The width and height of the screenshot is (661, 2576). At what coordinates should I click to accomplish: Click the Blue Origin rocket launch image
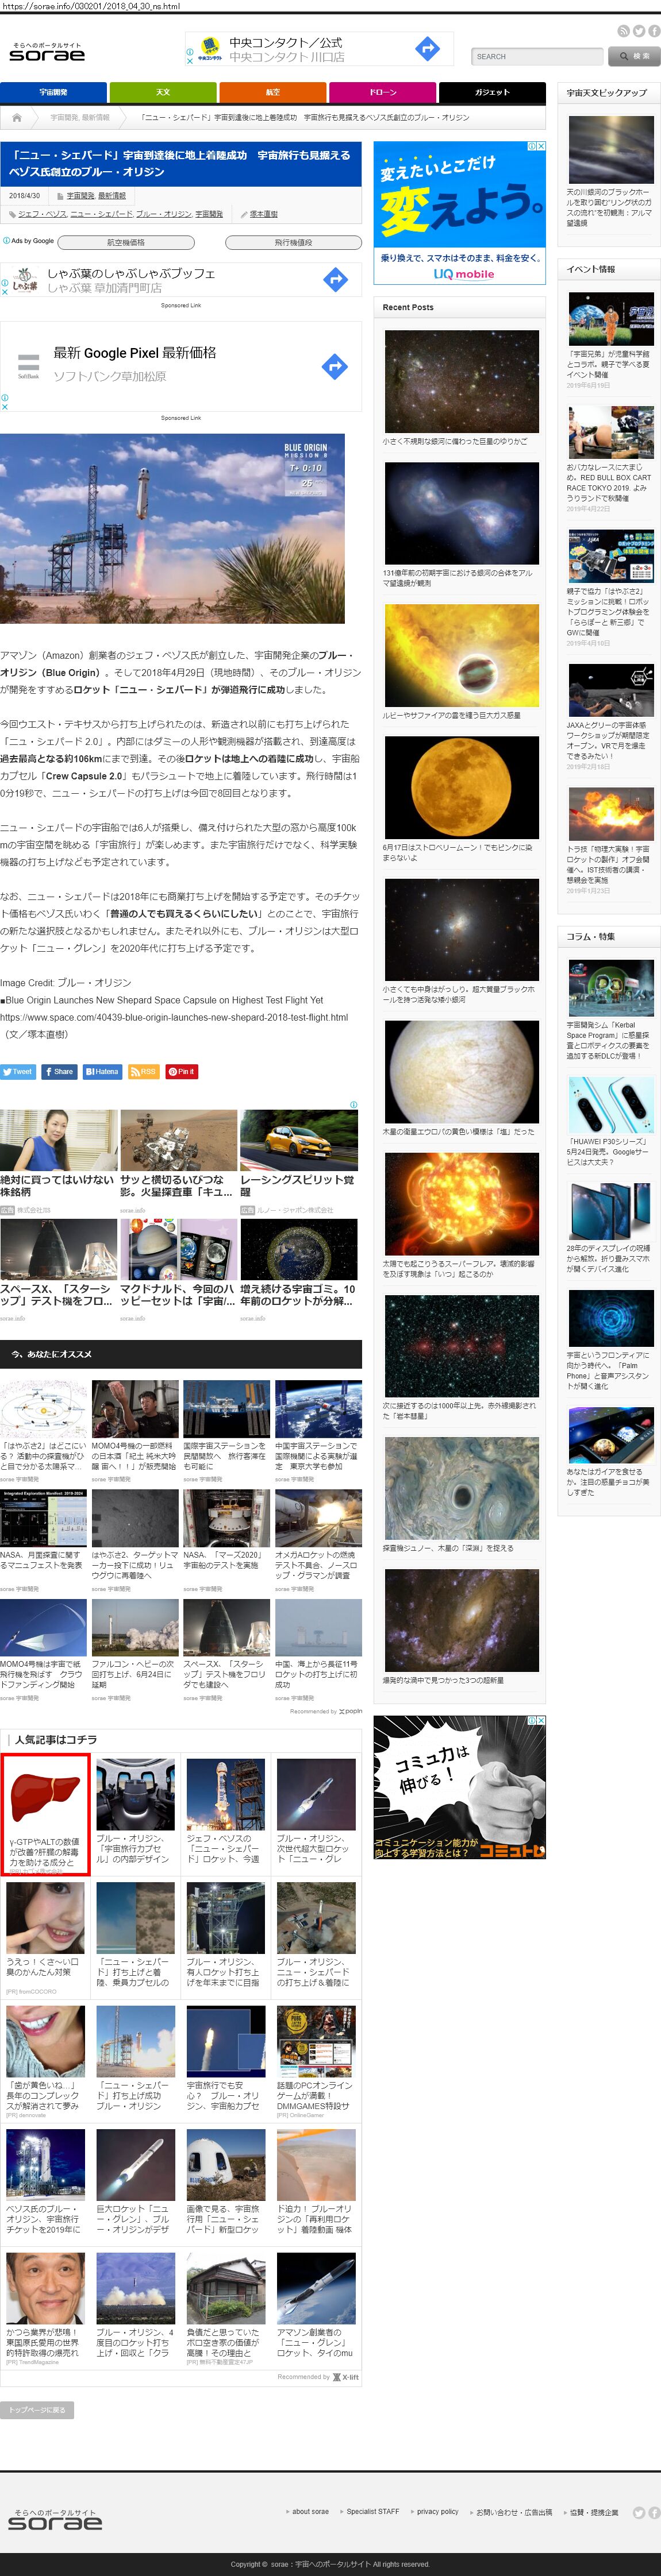pyautogui.click(x=172, y=528)
